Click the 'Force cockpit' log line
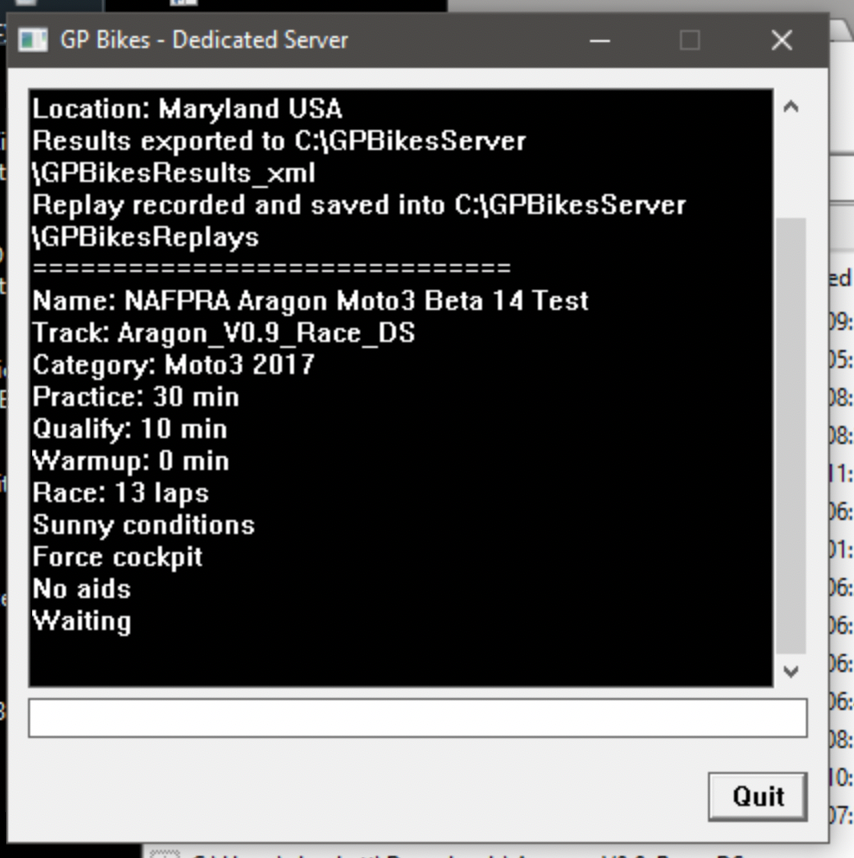Image resolution: width=854 pixels, height=858 pixels. [x=117, y=558]
